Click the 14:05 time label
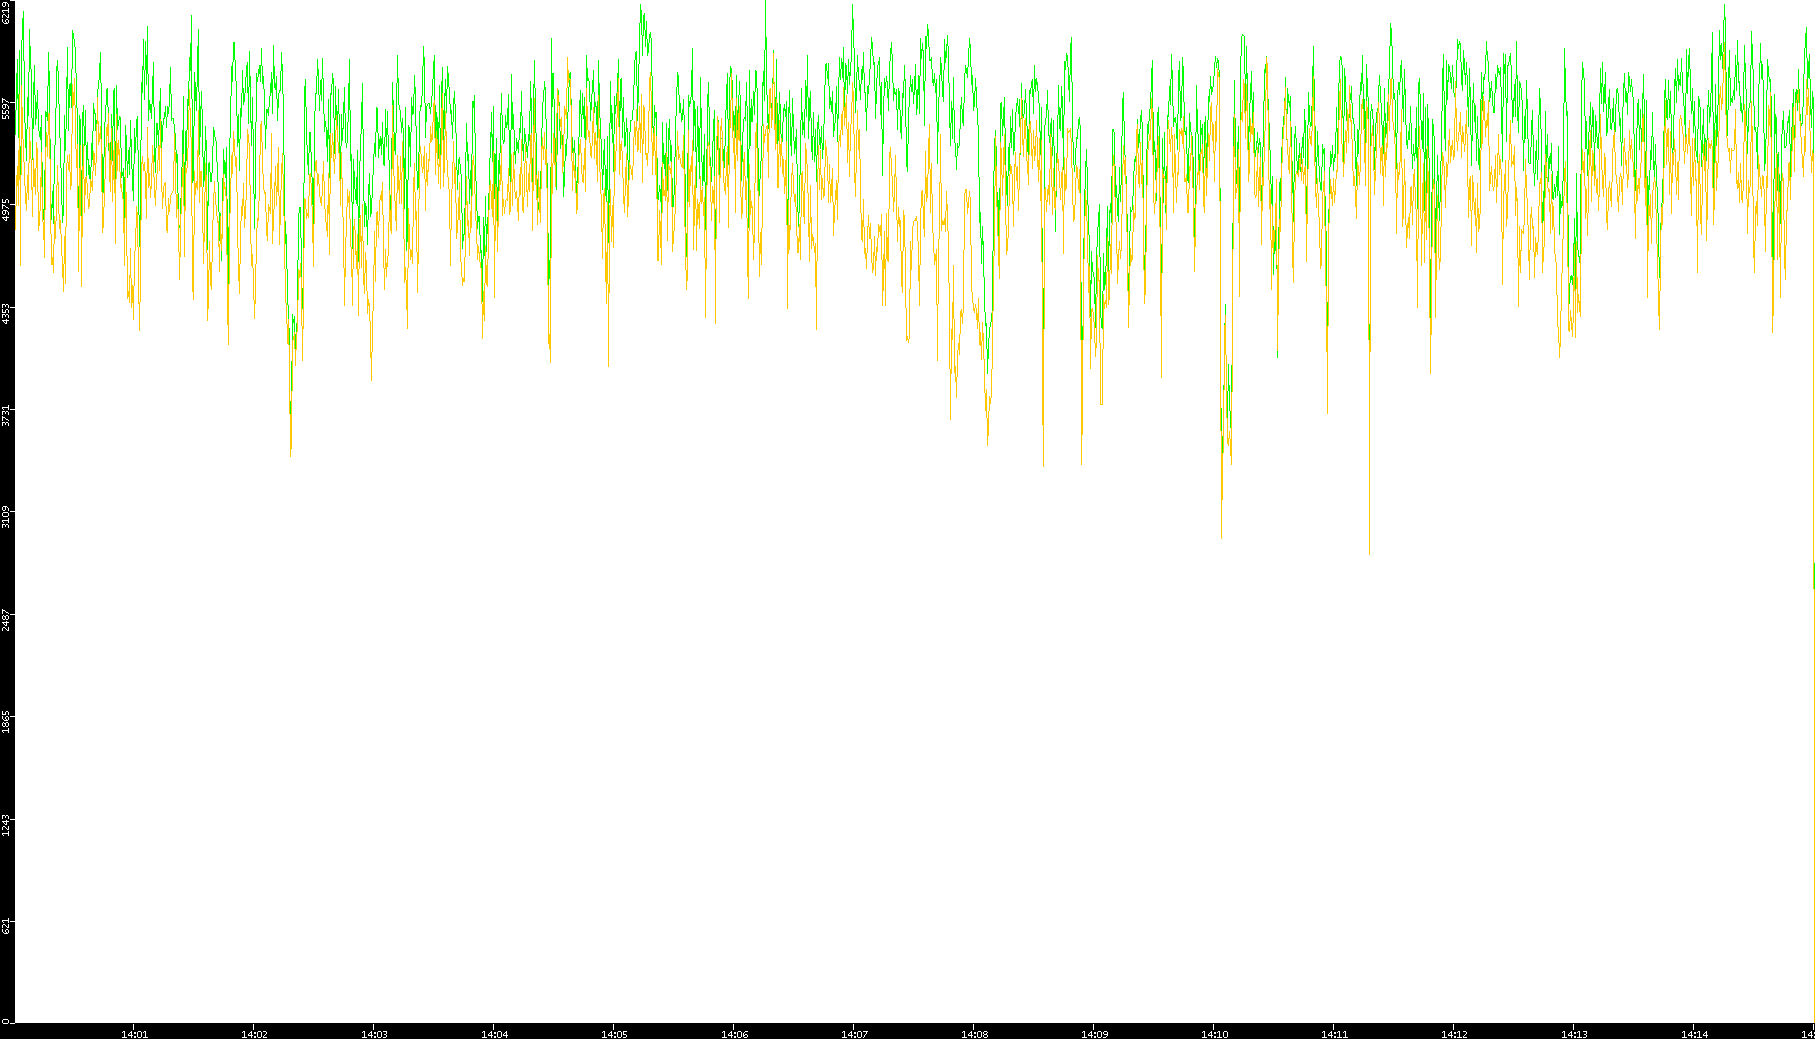This screenshot has width=1815, height=1039. point(614,1034)
